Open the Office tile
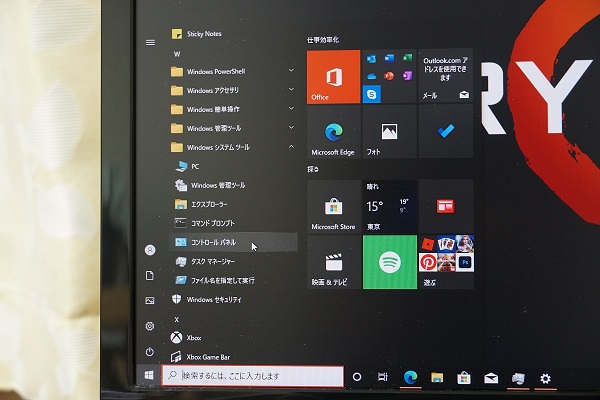The width and height of the screenshot is (600, 400). tap(333, 77)
